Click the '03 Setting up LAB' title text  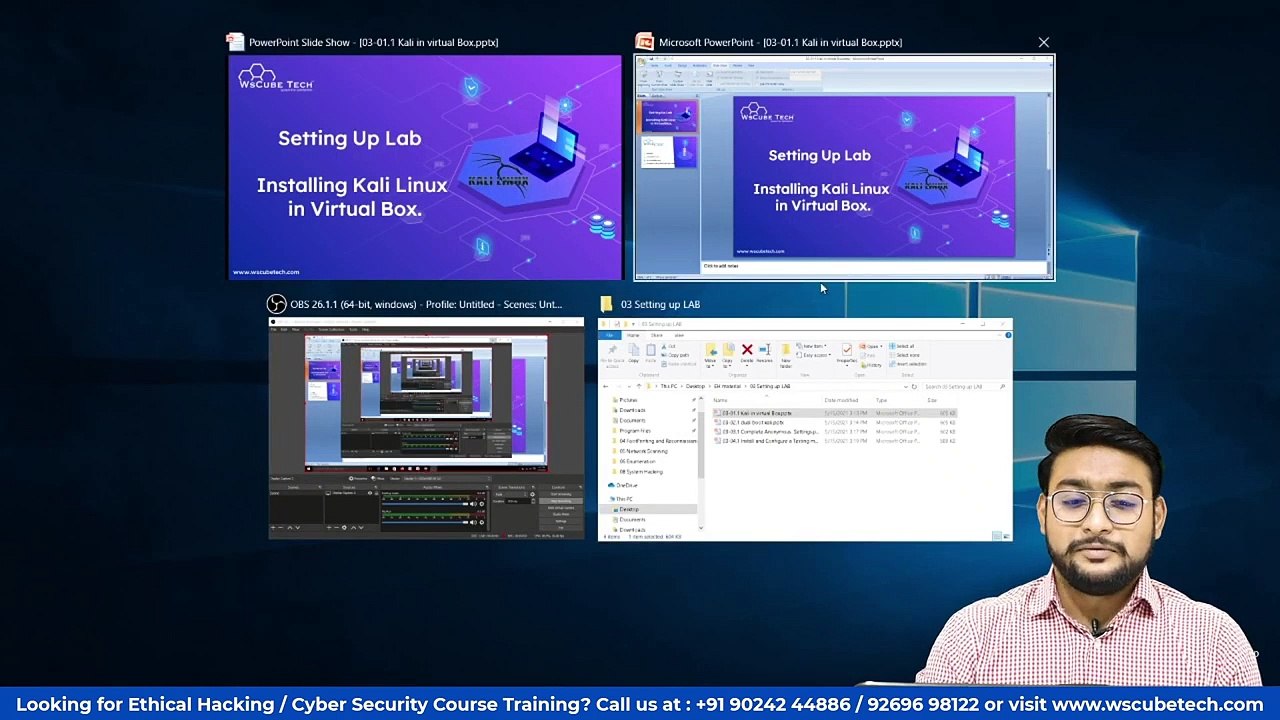coord(660,304)
